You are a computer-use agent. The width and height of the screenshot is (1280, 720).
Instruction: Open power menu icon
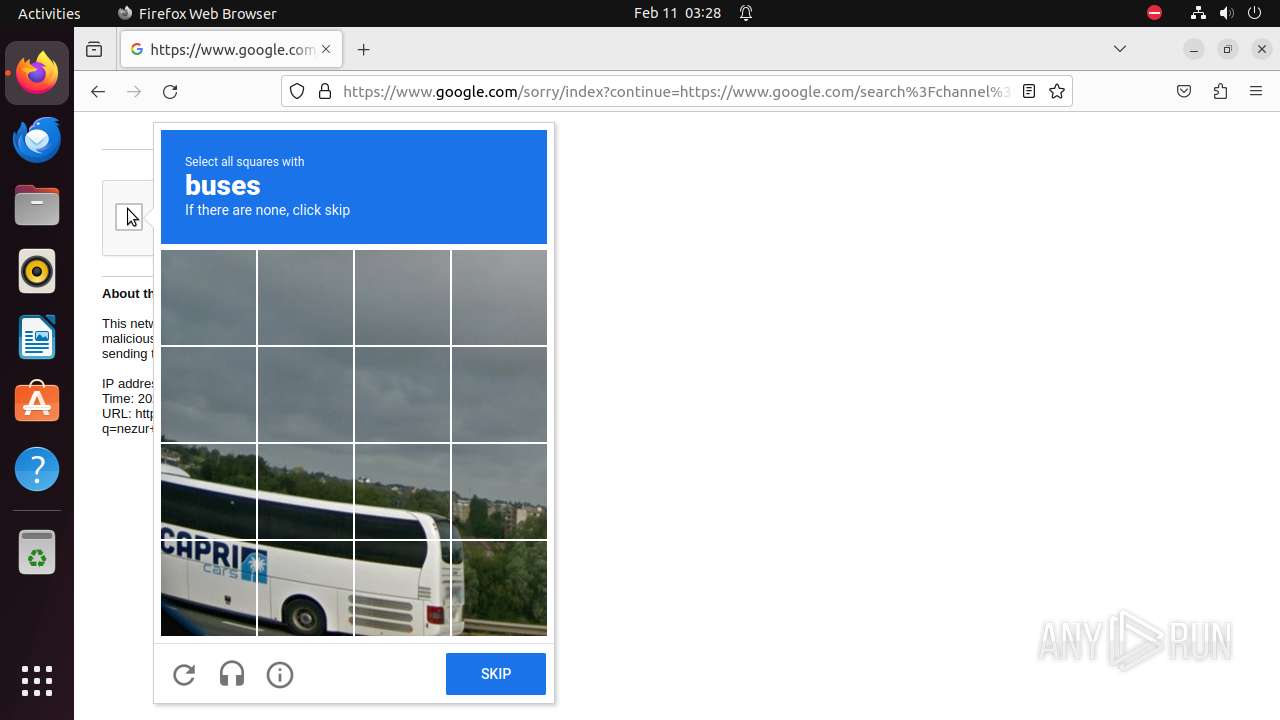(1255, 13)
